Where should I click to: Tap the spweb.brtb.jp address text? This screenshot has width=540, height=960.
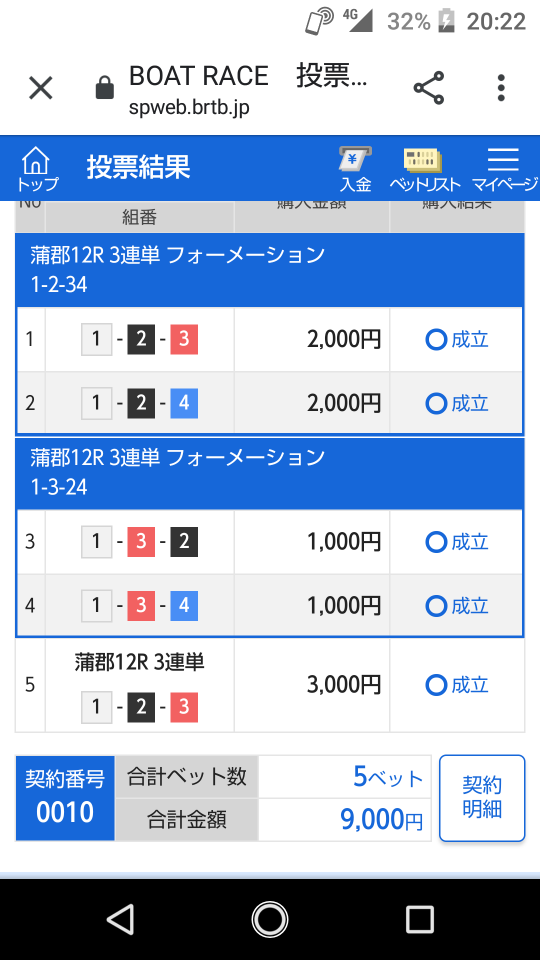click(x=189, y=108)
